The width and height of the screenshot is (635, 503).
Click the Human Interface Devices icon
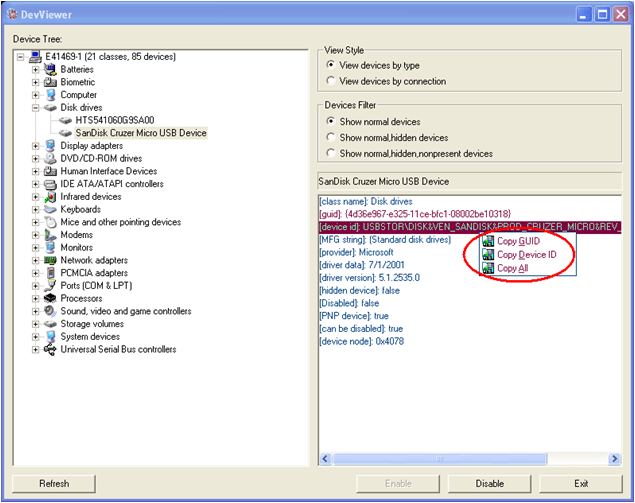(50, 171)
